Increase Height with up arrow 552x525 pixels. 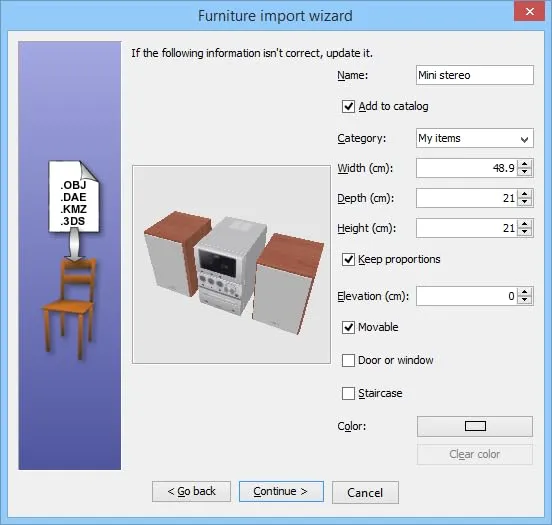click(525, 224)
